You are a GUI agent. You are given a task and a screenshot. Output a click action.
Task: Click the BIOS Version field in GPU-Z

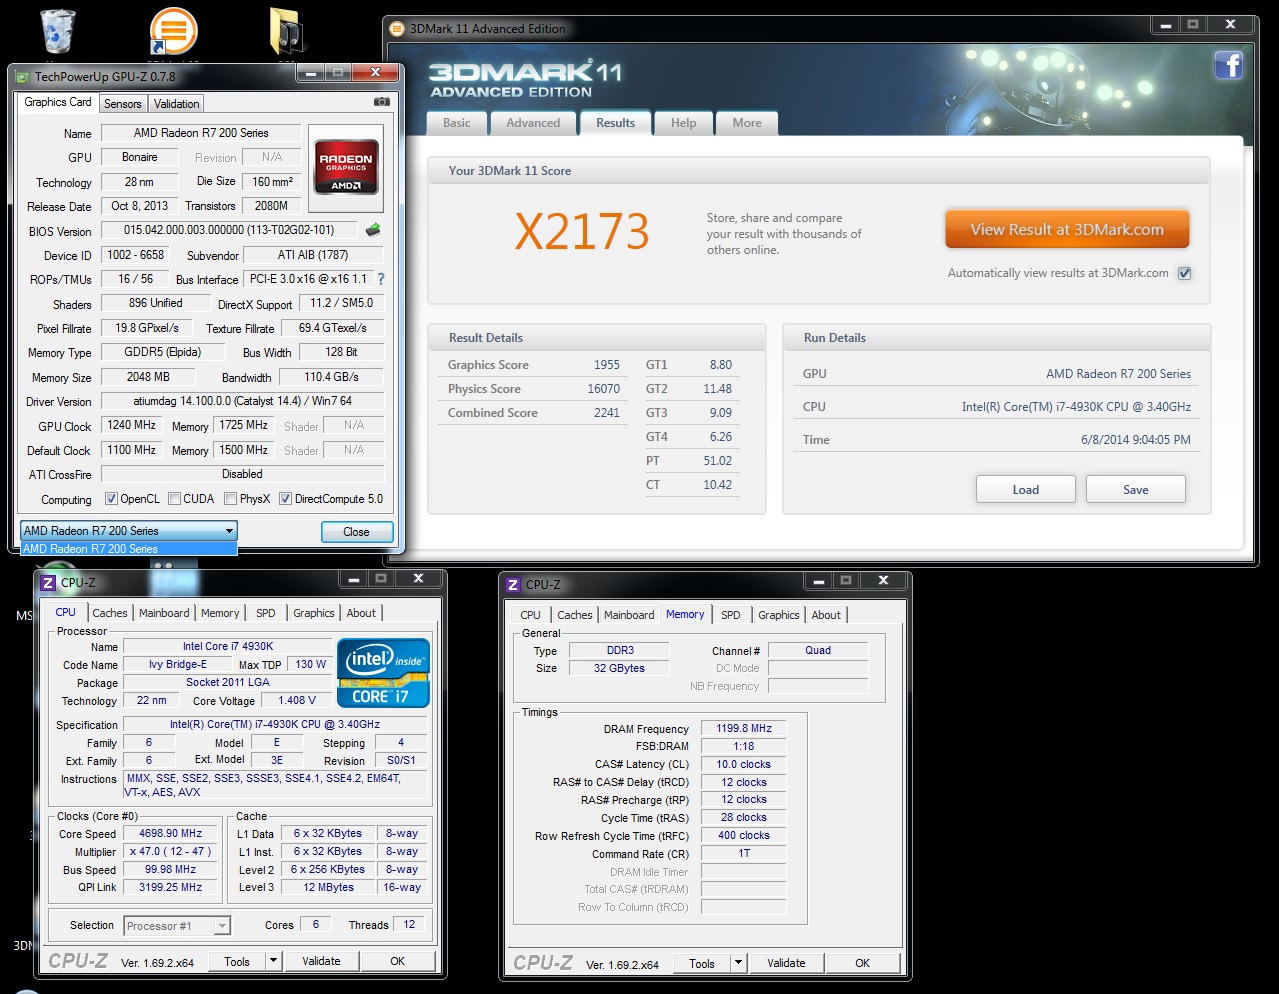[229, 230]
